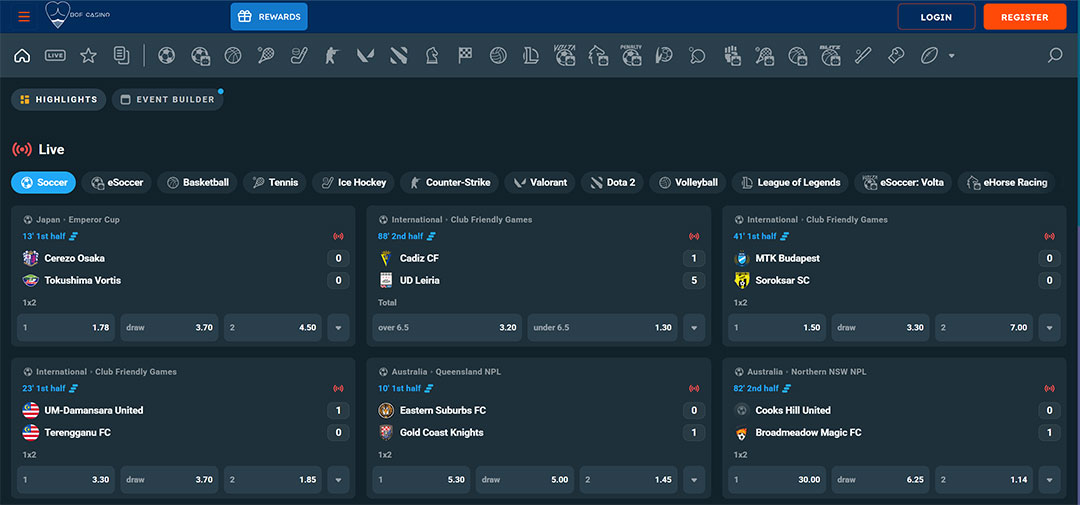Select eBasketball Blitz icon

coord(830,55)
